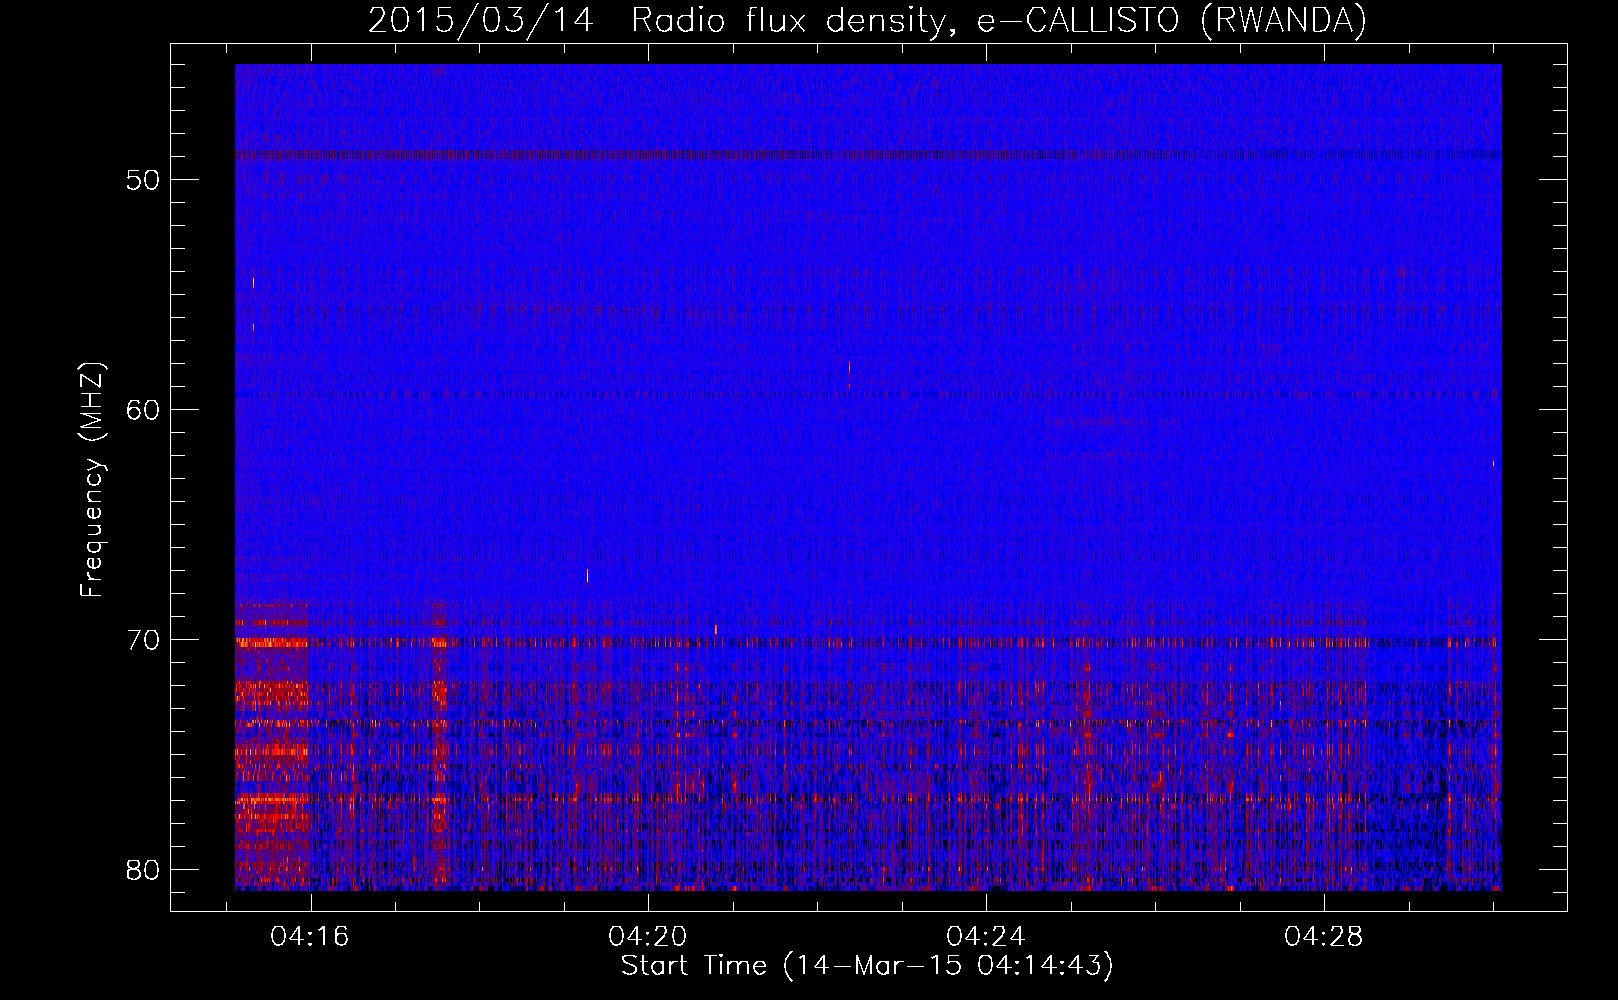The image size is (1618, 1000).
Task: Click the 'Frequency (MHZ)' vertical axis title
Action: pyautogui.click(x=92, y=480)
